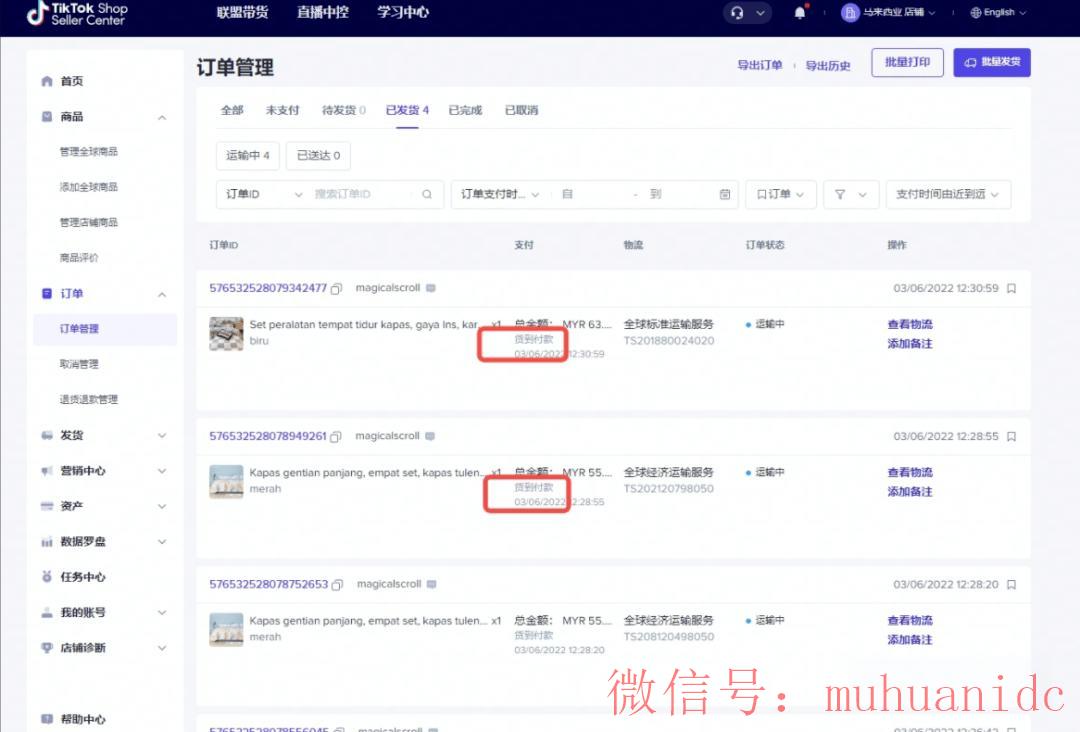Expand the 店铺诊断 sidebar section

click(x=162, y=648)
